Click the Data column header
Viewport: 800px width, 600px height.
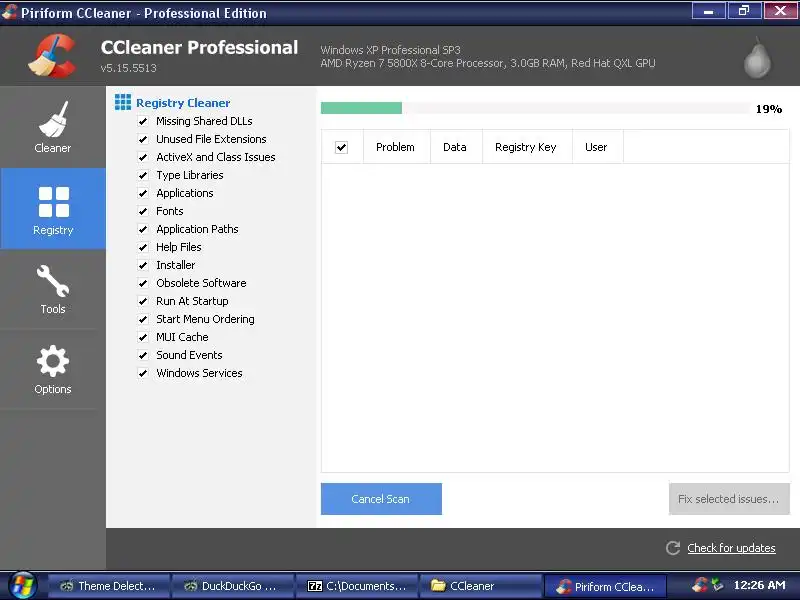(x=456, y=147)
